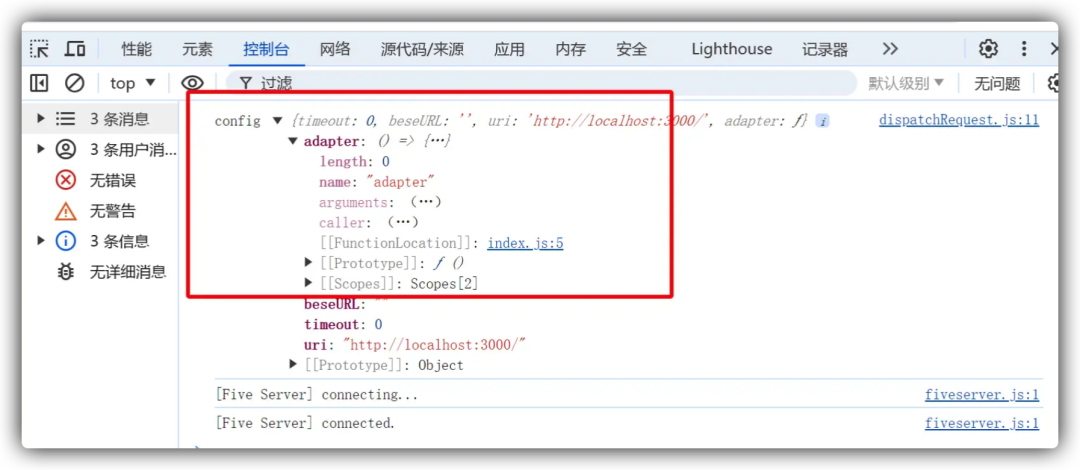Open the 源代码/来源 tab
1080x470 pixels.
click(x=422, y=49)
